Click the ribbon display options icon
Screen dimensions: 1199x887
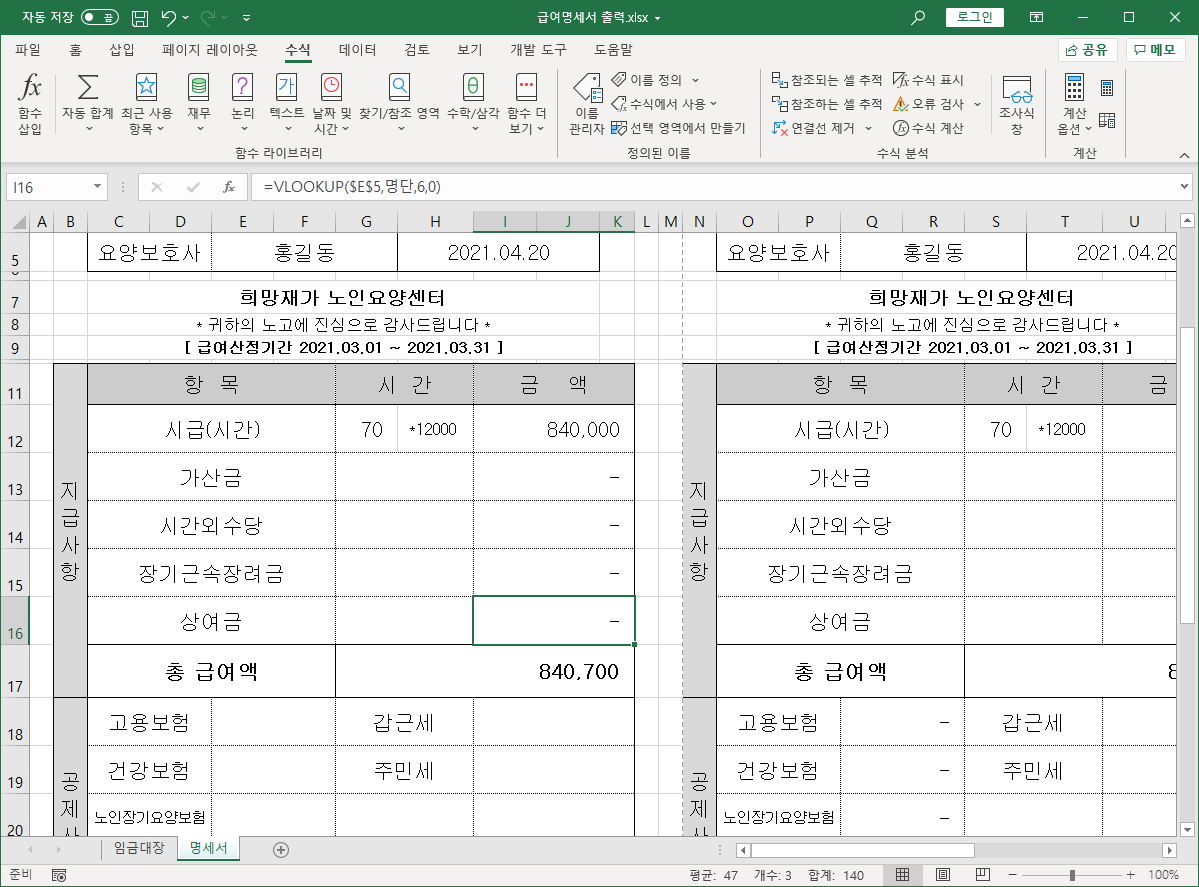(1036, 17)
